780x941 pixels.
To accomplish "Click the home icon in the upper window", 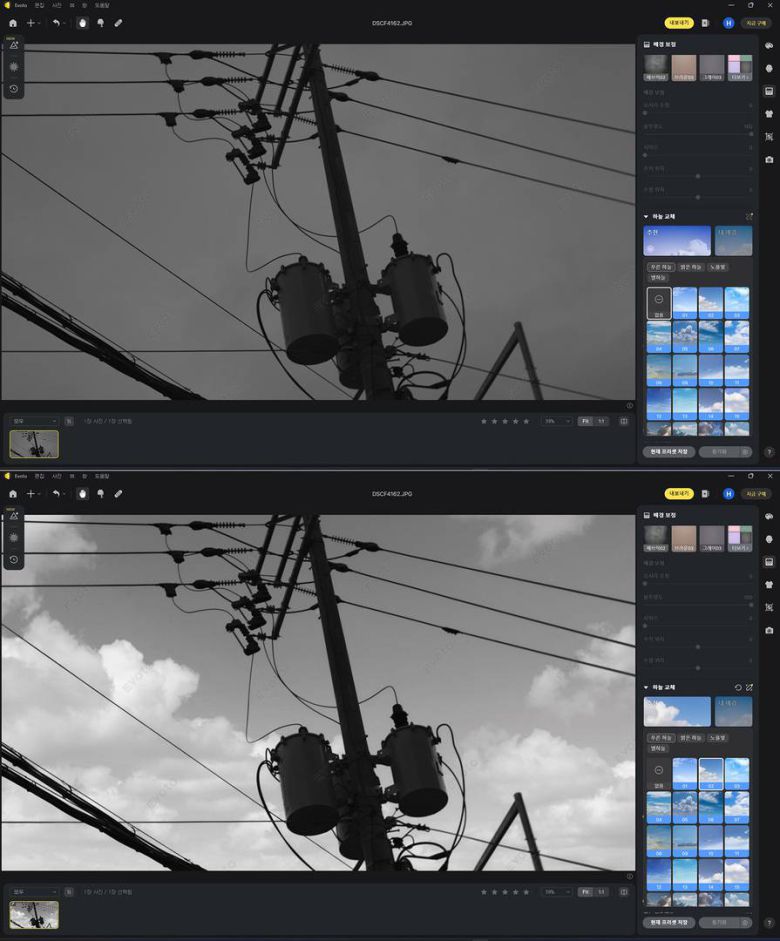I will click(x=12, y=22).
